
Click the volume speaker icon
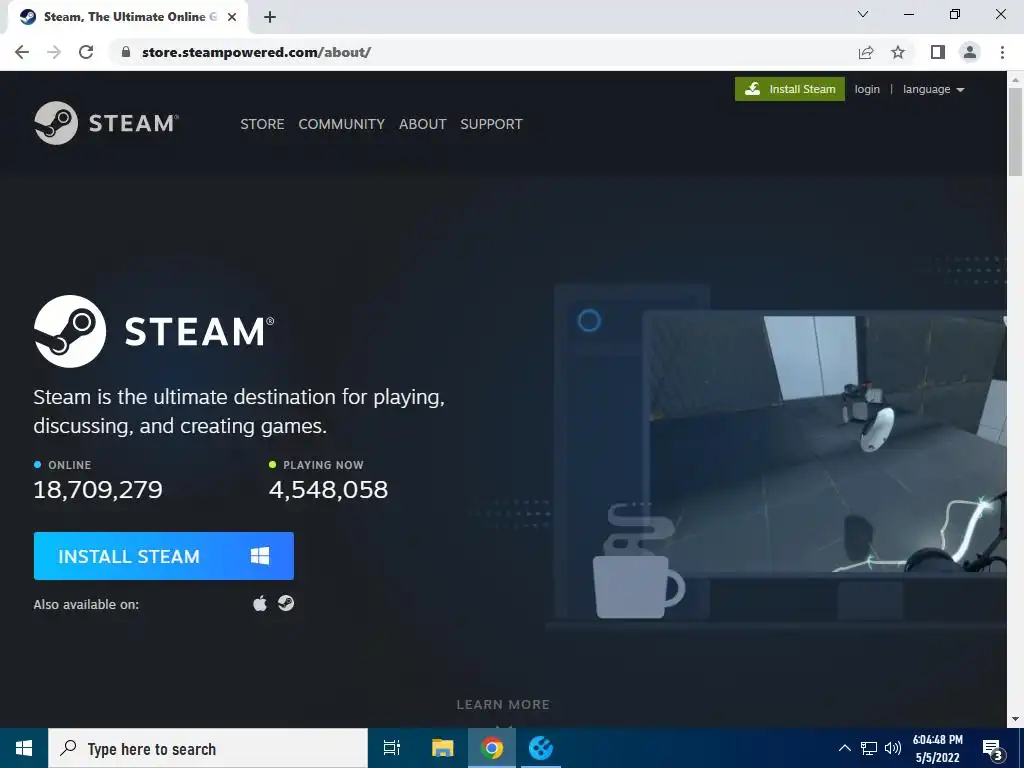[x=893, y=748]
